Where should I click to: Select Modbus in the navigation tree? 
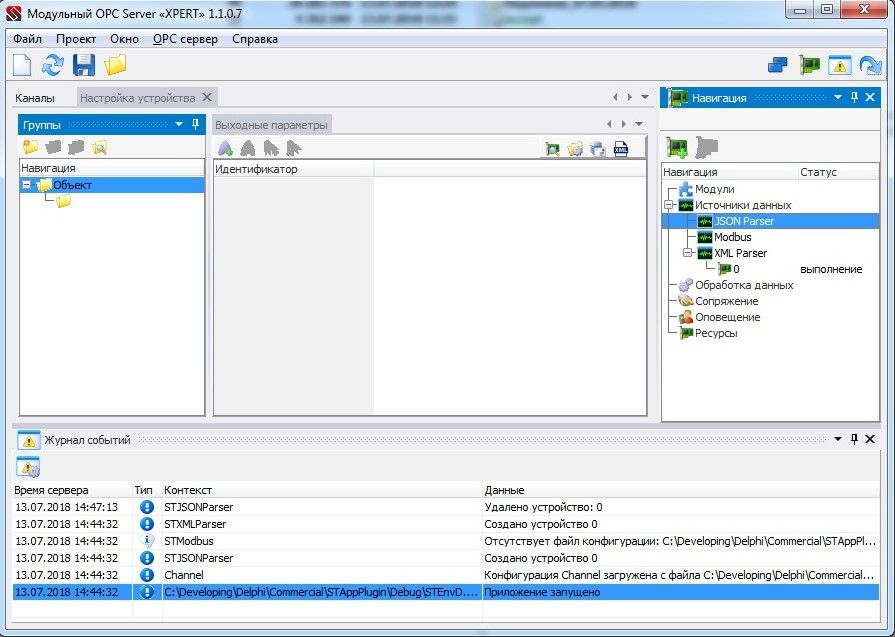[732, 237]
